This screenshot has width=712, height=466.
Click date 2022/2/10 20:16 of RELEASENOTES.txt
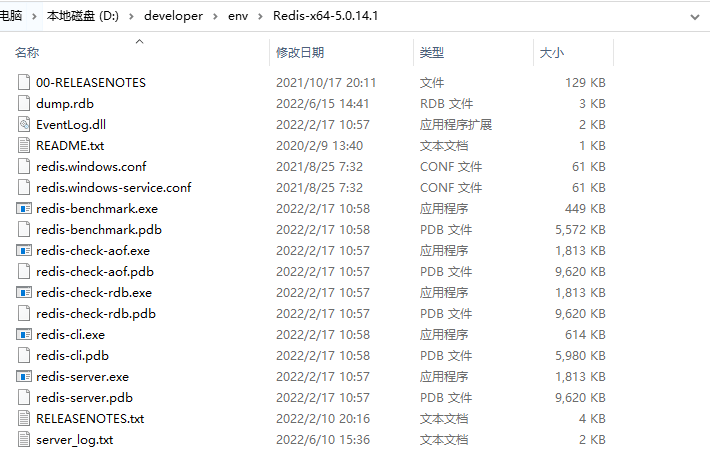tap(323, 418)
